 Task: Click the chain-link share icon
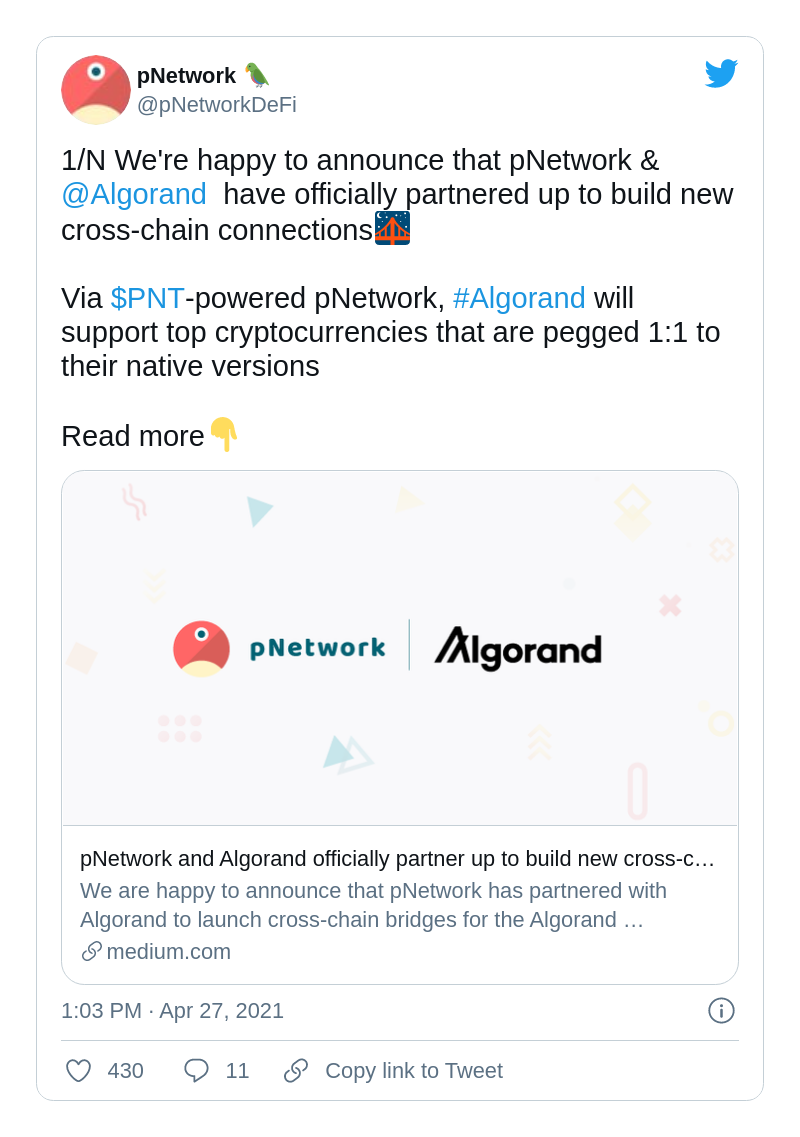click(x=296, y=1070)
